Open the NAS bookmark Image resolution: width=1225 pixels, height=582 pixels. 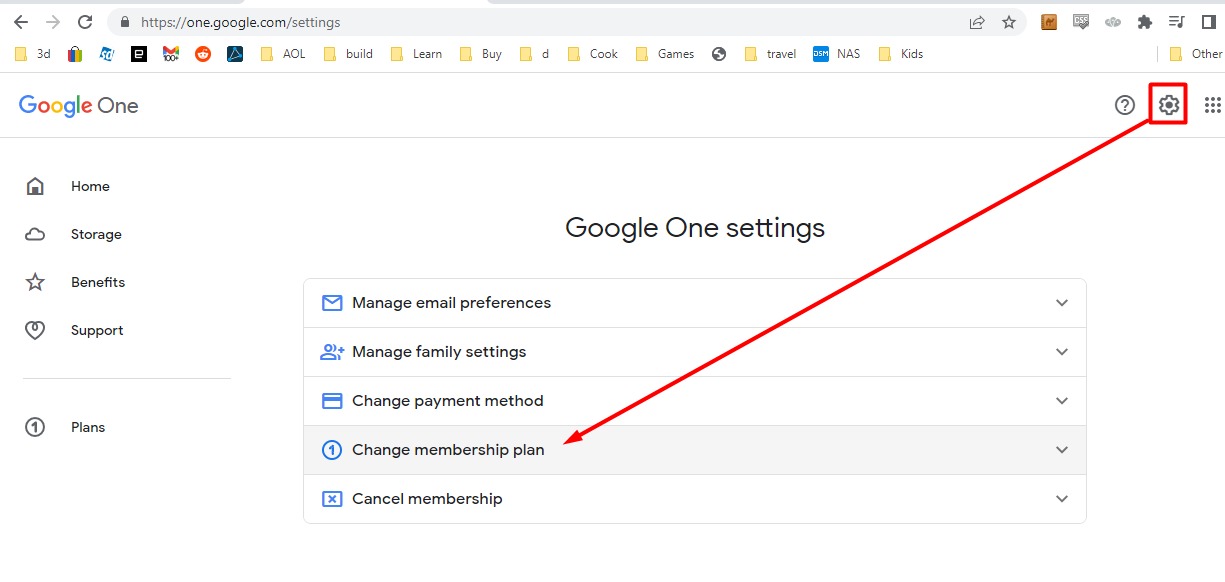pyautogui.click(x=837, y=54)
